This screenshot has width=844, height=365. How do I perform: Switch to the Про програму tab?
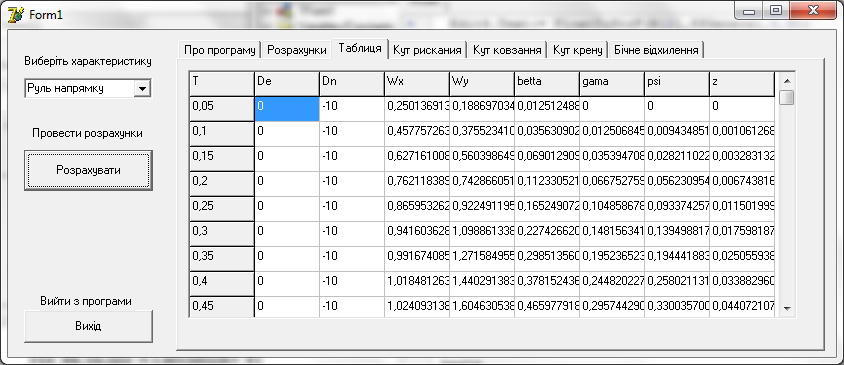point(219,50)
